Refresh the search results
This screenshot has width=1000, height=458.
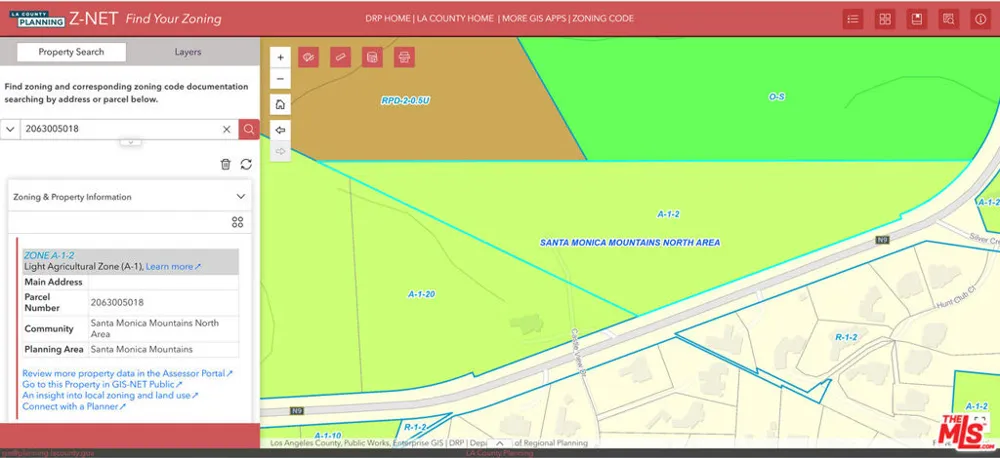tap(246, 165)
